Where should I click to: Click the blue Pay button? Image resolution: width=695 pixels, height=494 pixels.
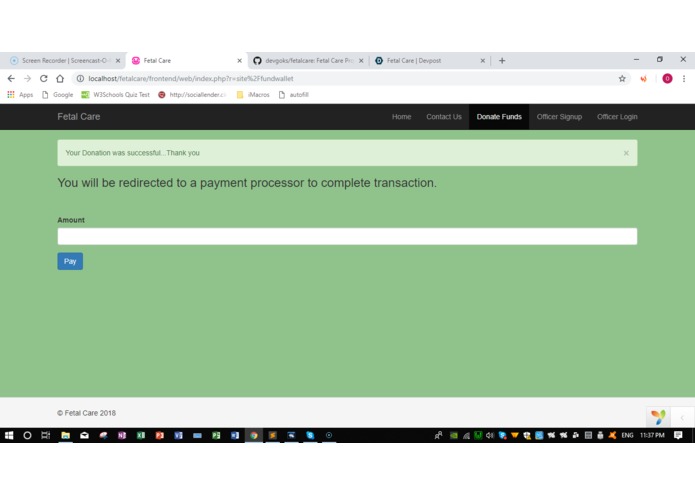pyautogui.click(x=70, y=261)
